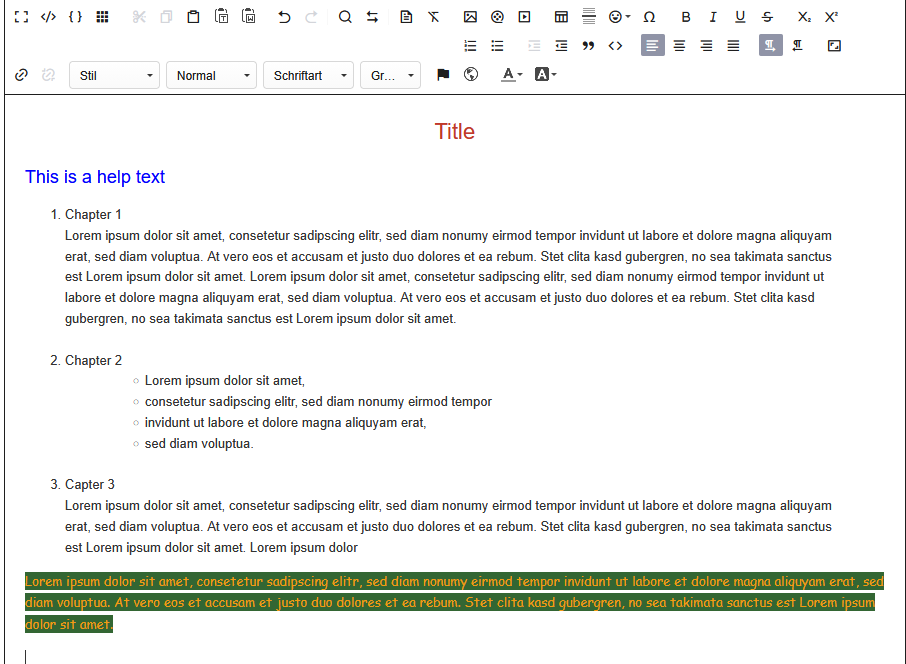
Task: Open the text color picker
Action: pyautogui.click(x=511, y=75)
